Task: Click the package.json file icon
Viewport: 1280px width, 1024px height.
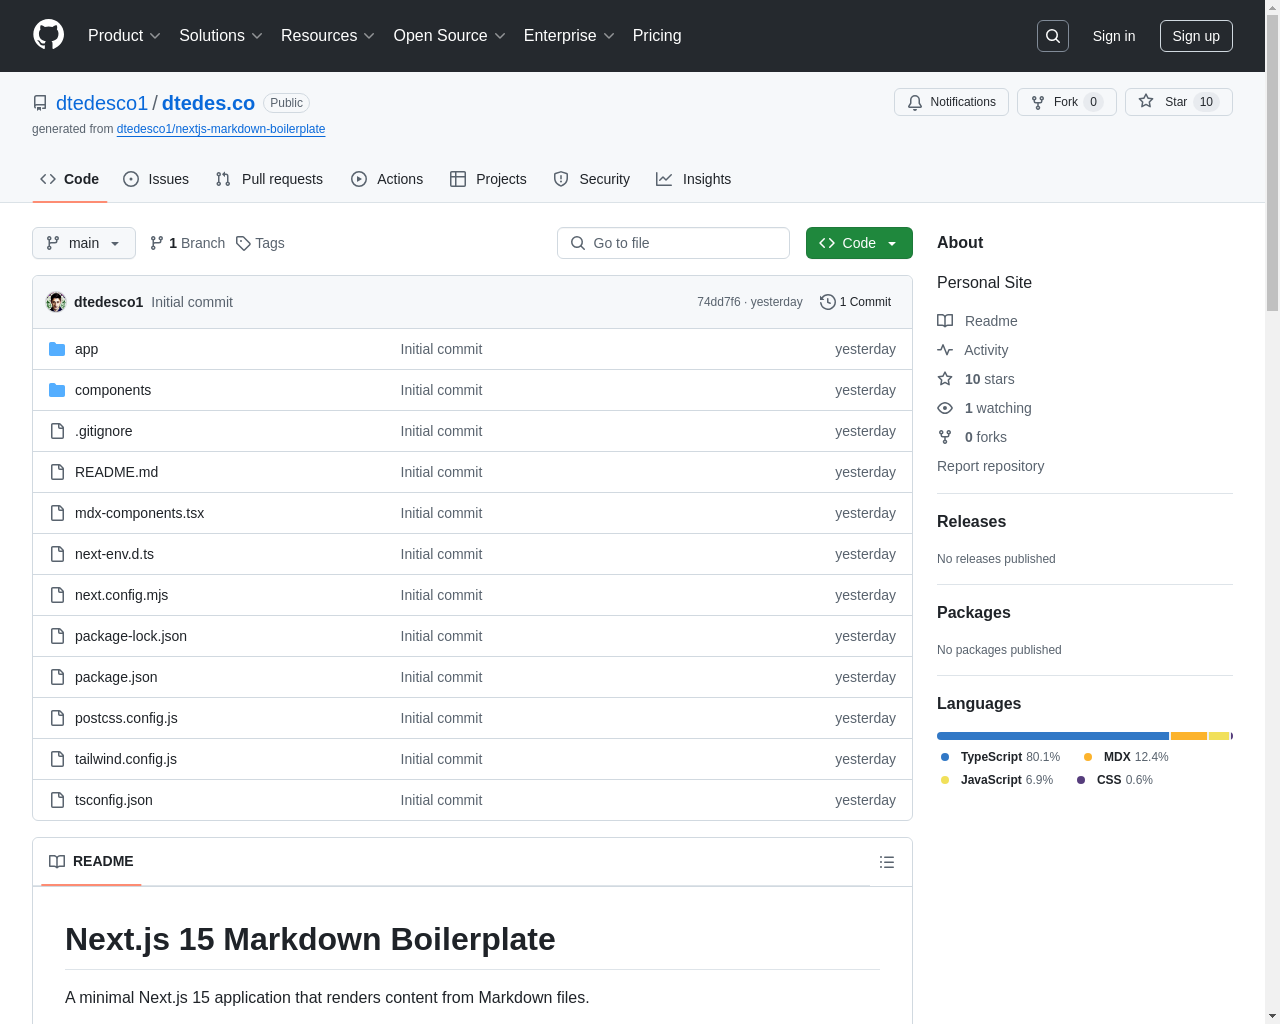Action: tap(57, 677)
